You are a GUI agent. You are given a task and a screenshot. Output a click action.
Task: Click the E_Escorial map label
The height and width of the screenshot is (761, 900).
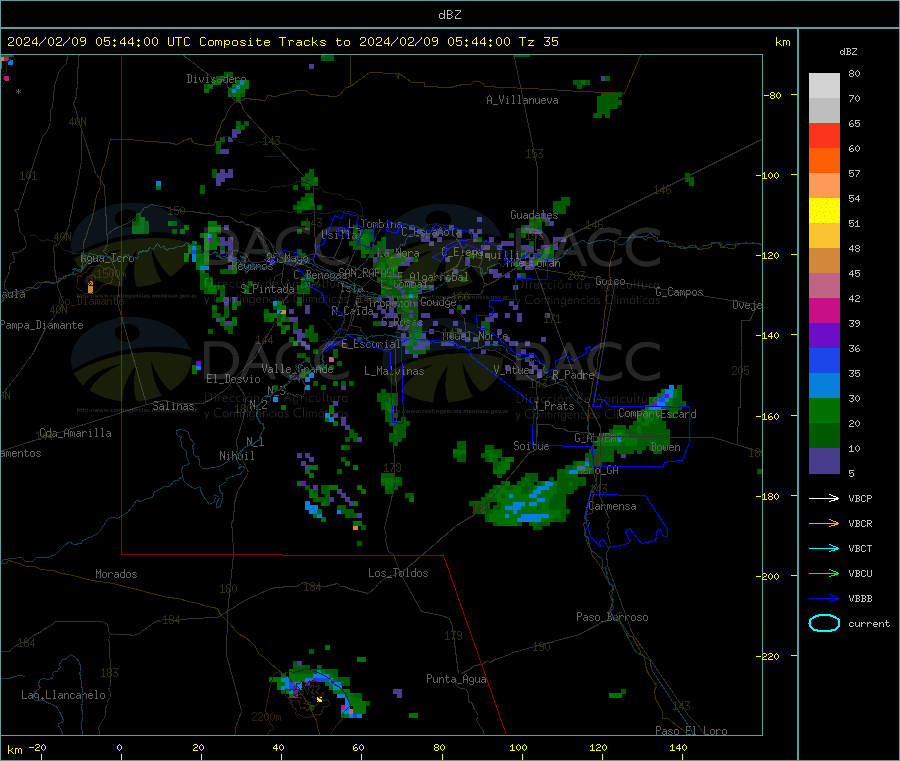click(370, 344)
